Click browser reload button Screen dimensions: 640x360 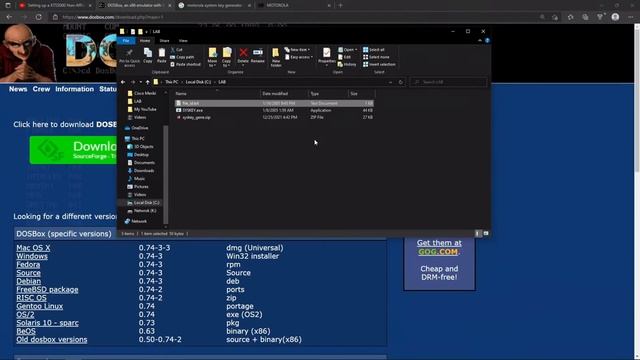(x=39, y=17)
